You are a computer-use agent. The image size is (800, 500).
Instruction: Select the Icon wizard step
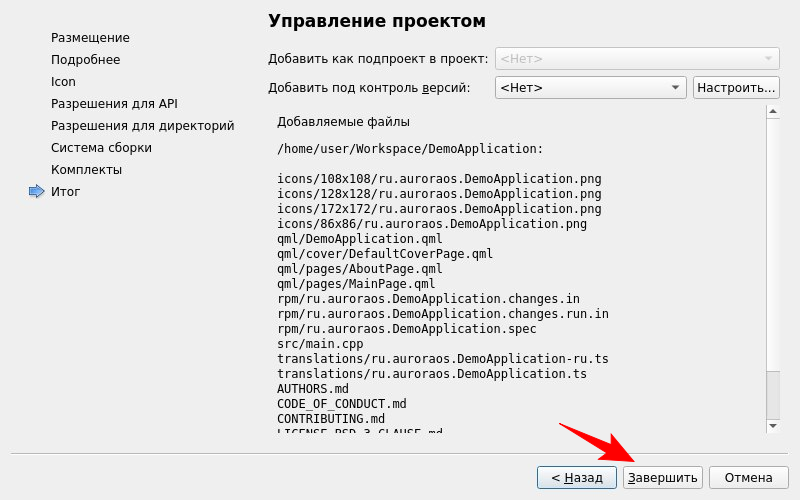(x=63, y=82)
